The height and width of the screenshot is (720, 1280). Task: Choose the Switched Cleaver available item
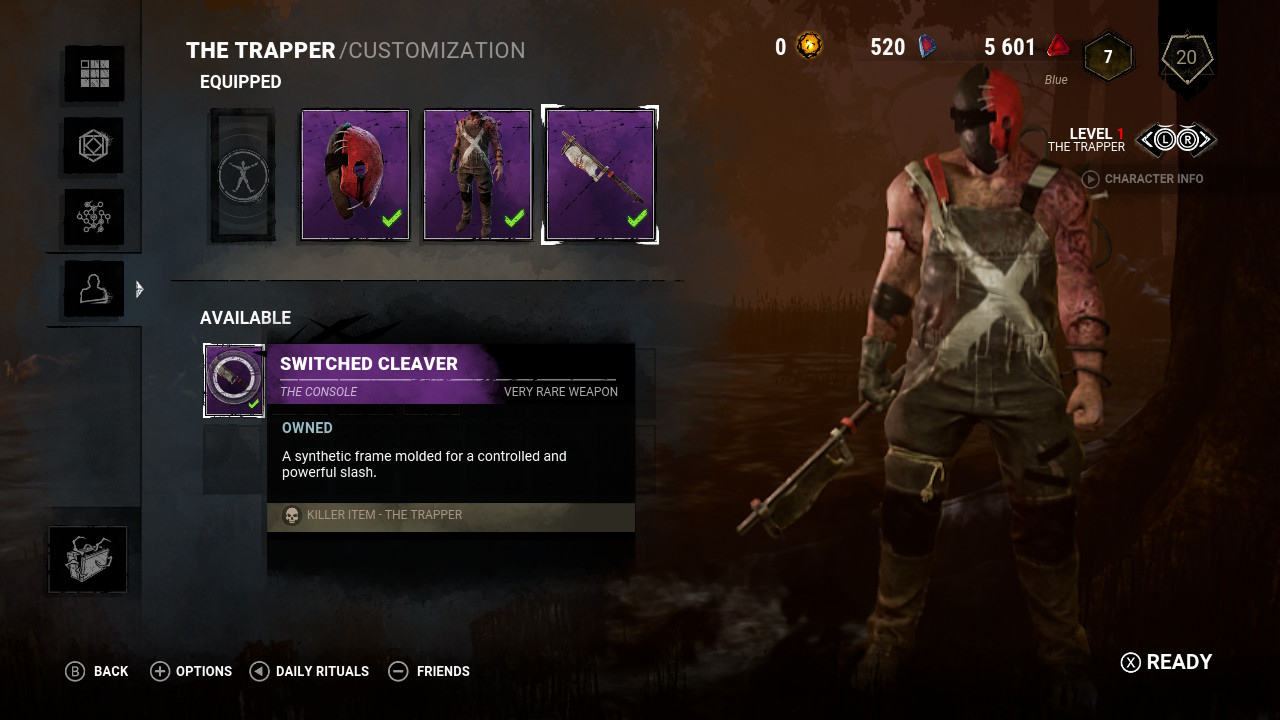234,380
